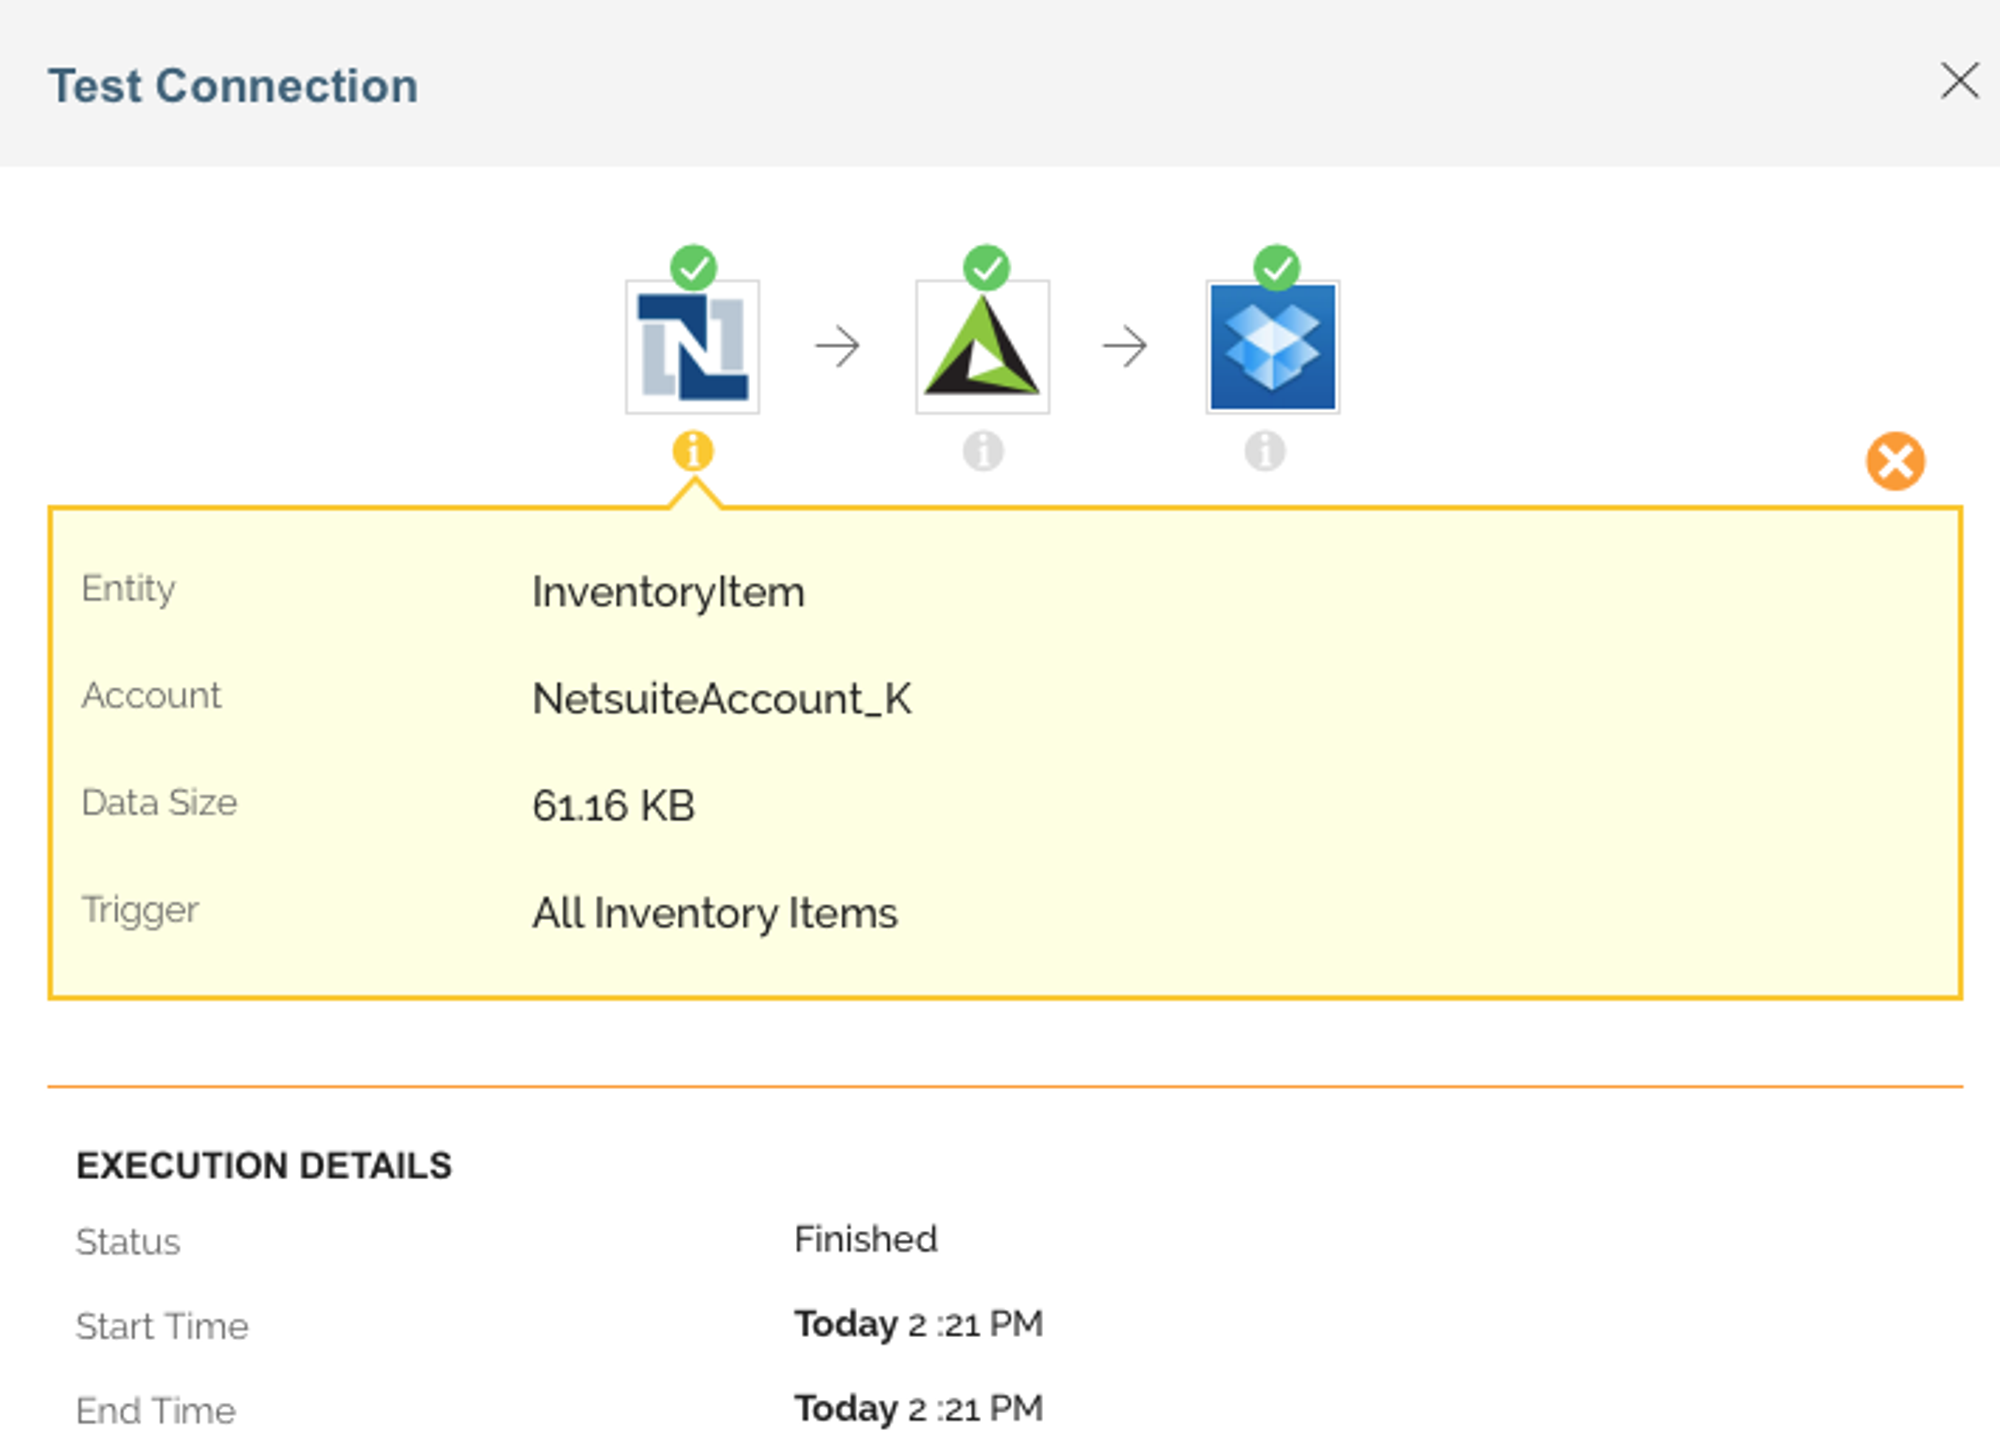
Task: Click the green checkmark above NetSuite
Action: point(693,267)
